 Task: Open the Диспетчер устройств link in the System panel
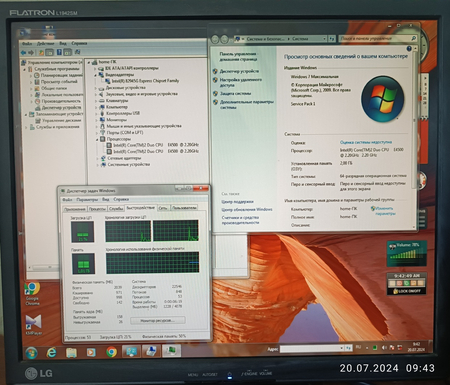pyautogui.click(x=239, y=71)
